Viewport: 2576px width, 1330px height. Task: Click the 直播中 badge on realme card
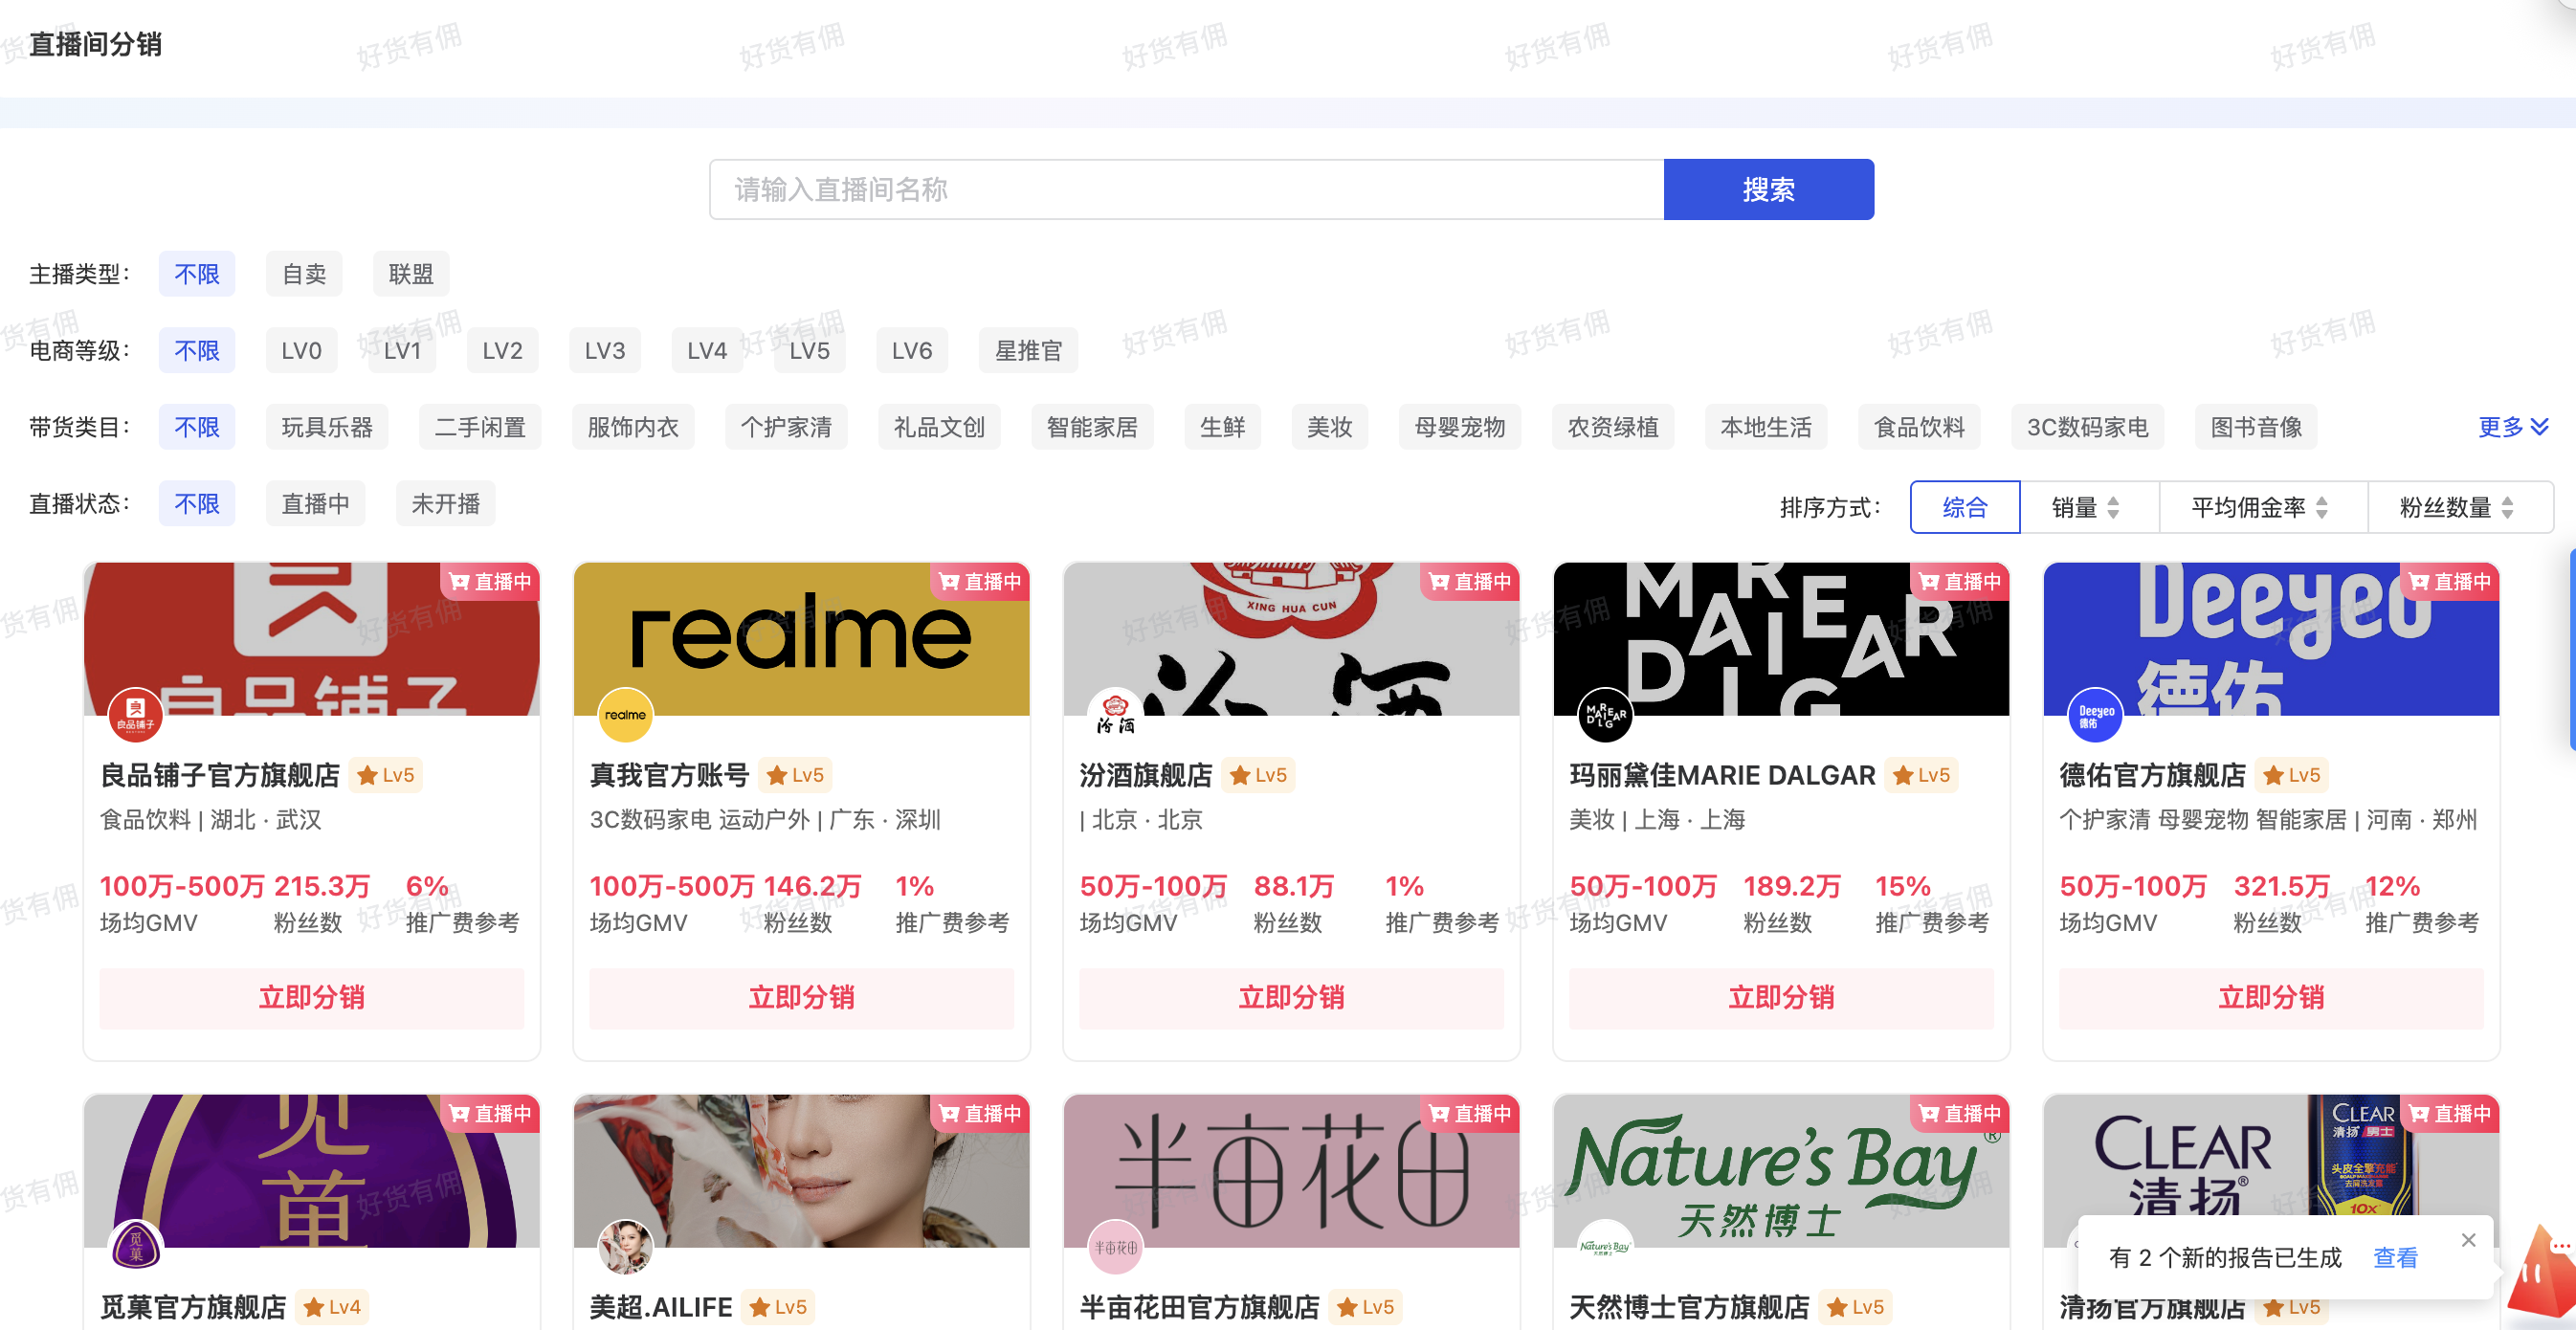coord(981,582)
